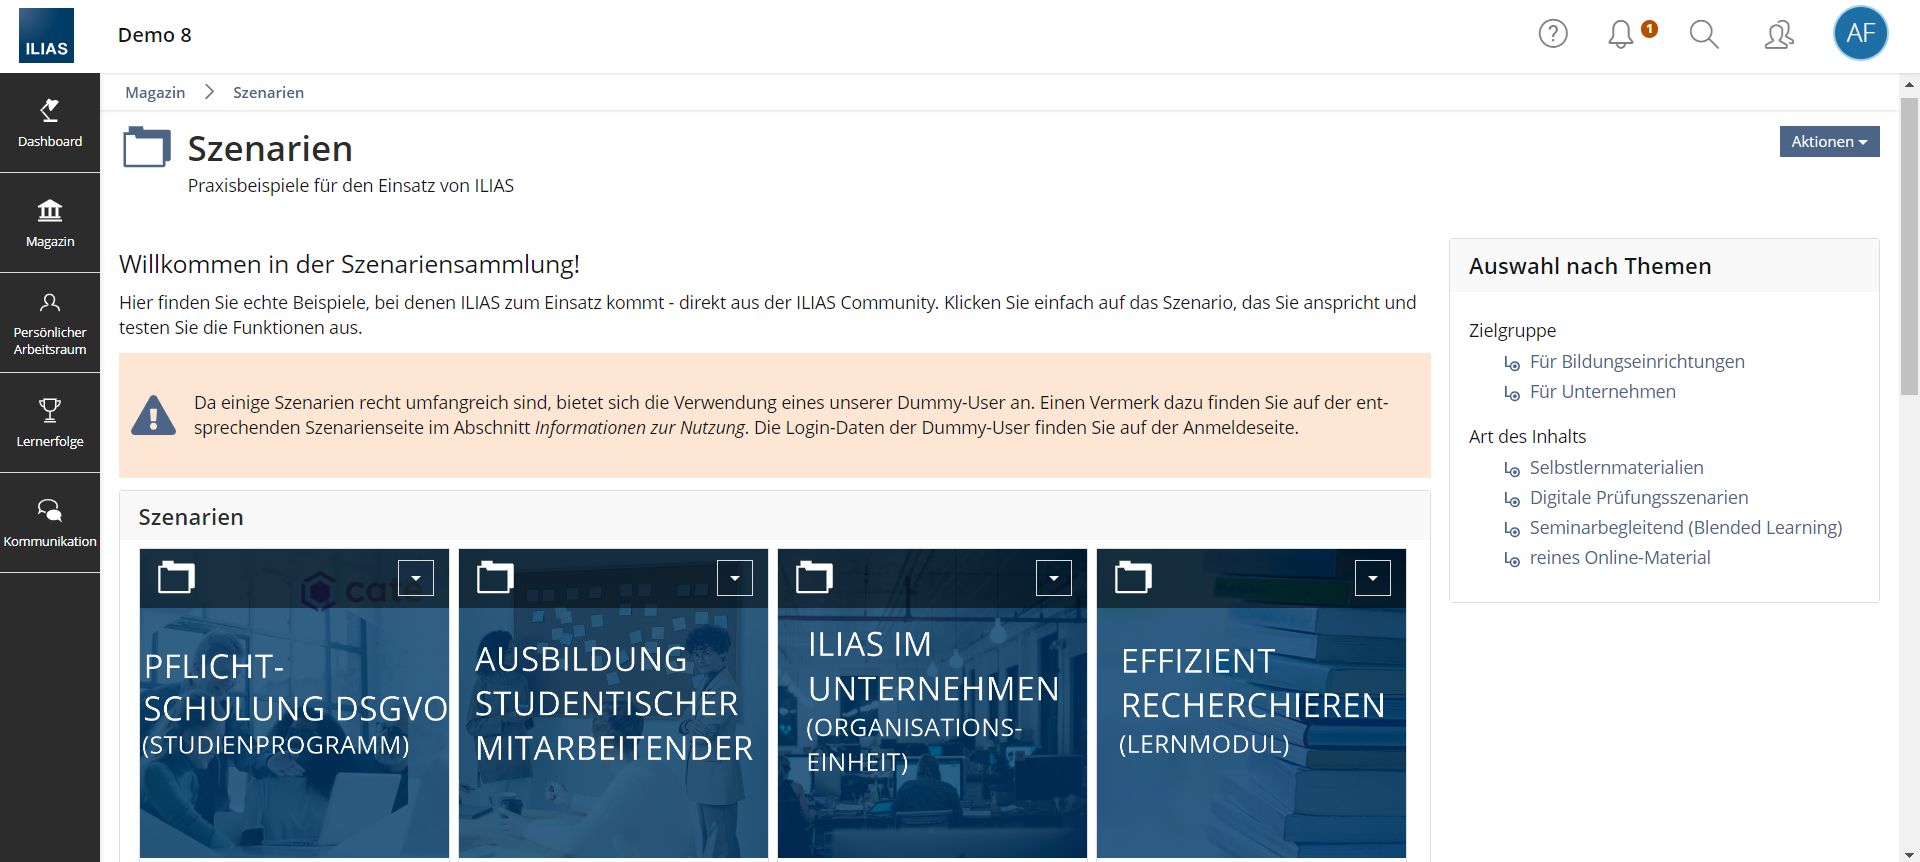Open the Pflichtschulung DSGVO scenario tile

point(294,704)
